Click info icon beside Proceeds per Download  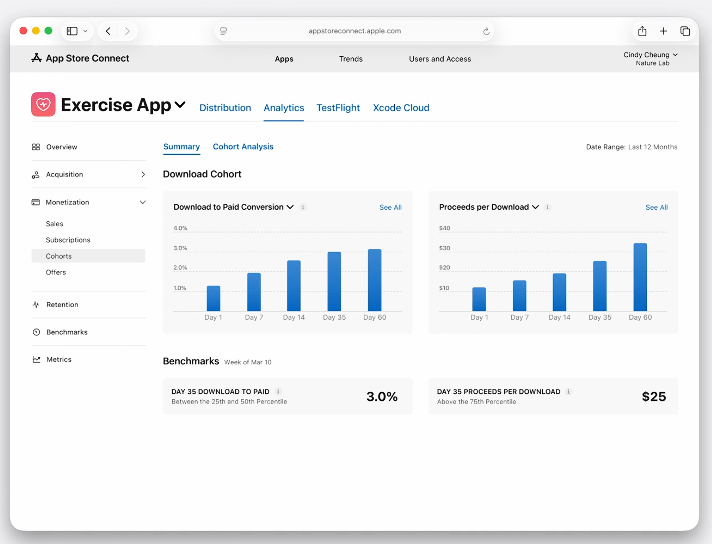(548, 207)
